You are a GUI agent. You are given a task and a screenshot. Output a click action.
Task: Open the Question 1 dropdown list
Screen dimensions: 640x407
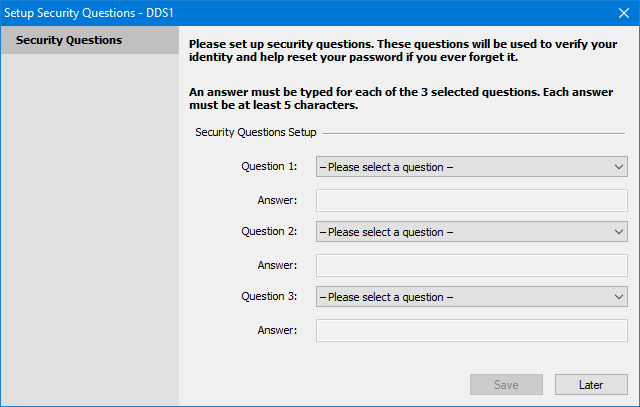471,167
